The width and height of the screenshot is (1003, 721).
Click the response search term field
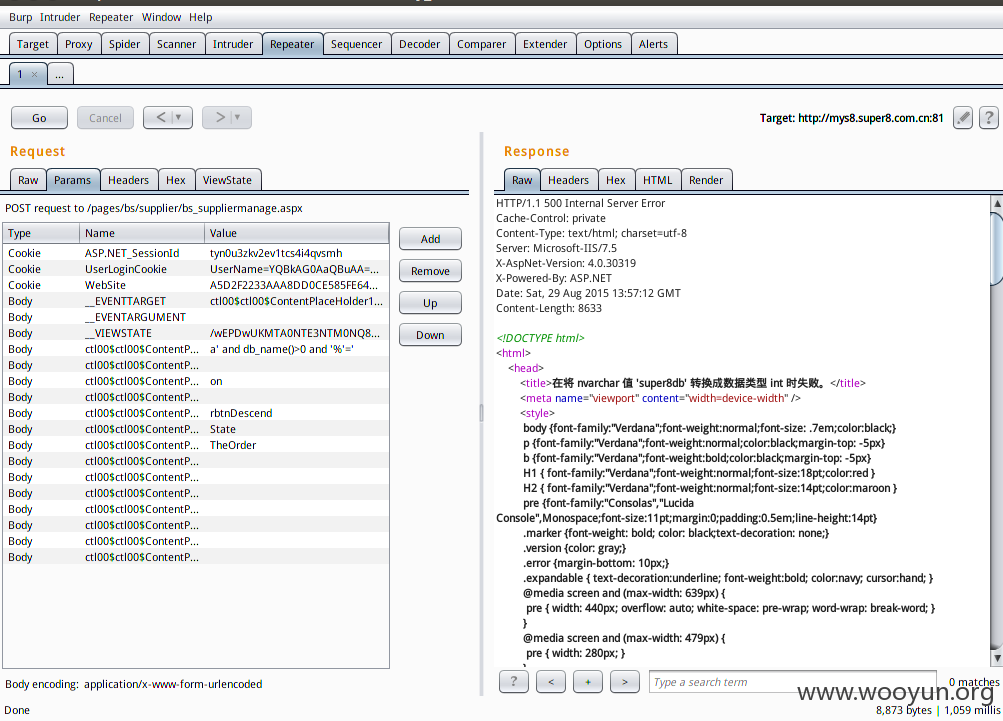tap(793, 682)
